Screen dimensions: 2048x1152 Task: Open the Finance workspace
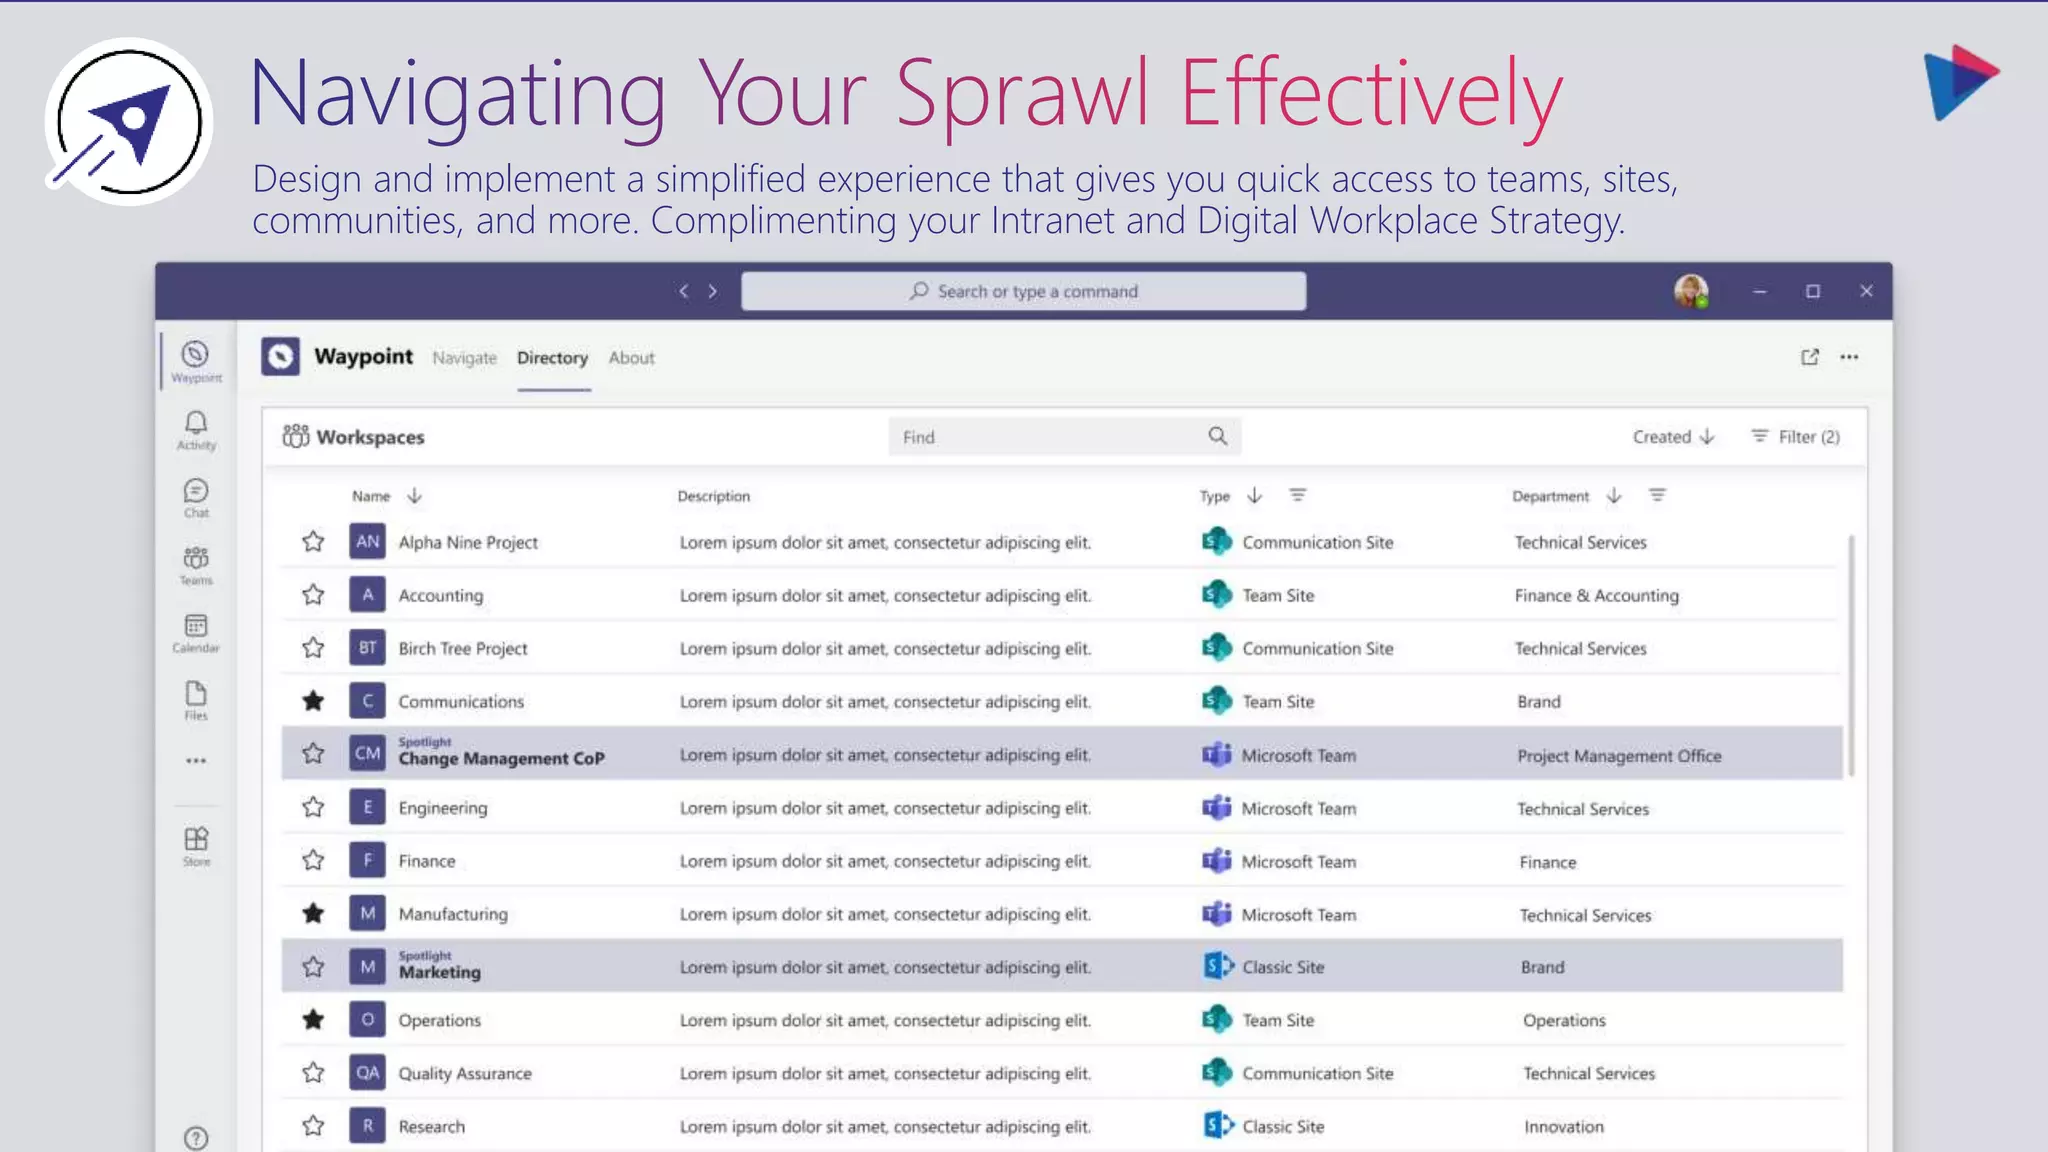tap(427, 861)
